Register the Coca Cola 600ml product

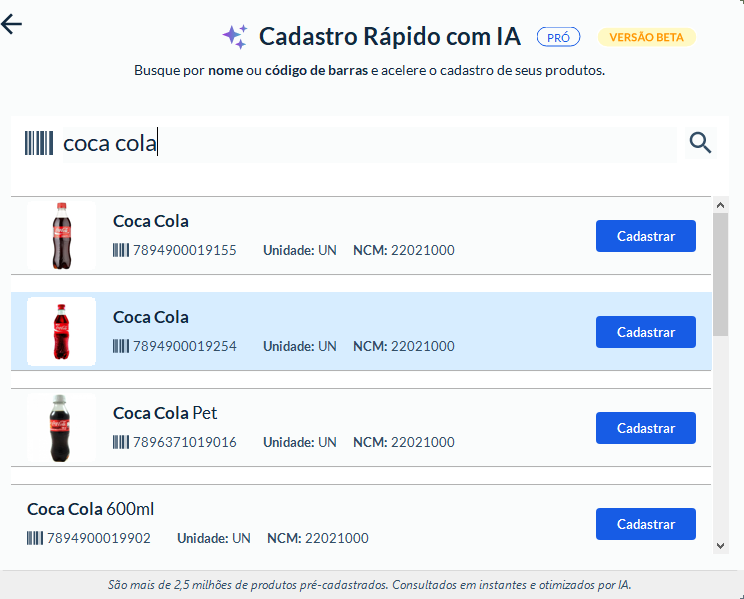point(645,524)
